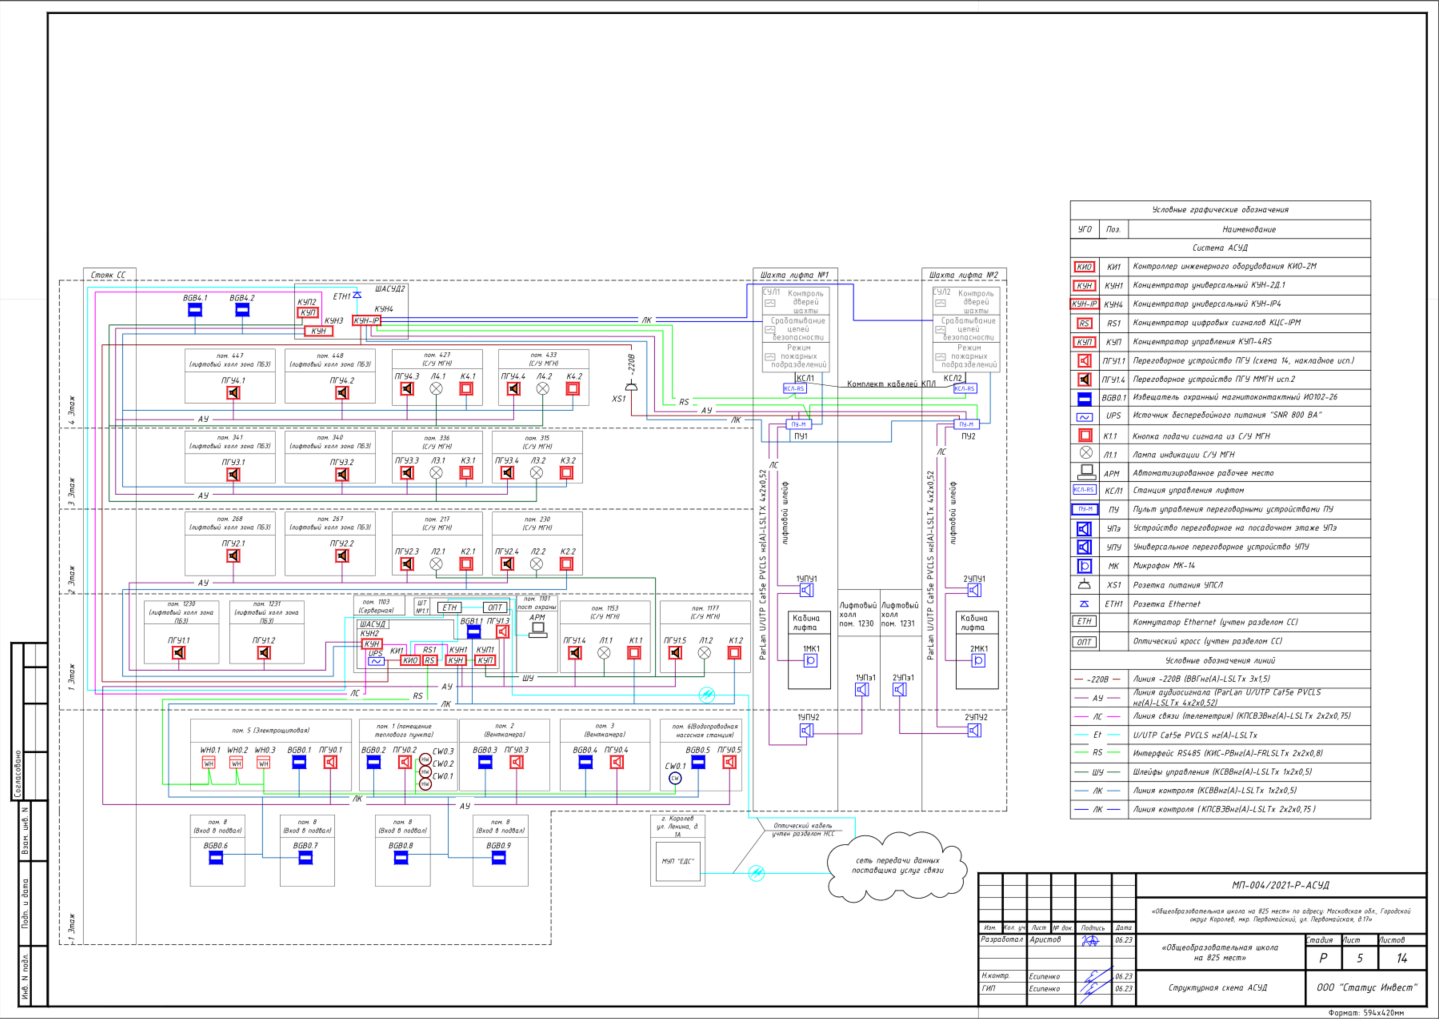Click the ETH1 Ethernet socket legend symbol
This screenshot has width=1439, height=1021.
(1084, 604)
